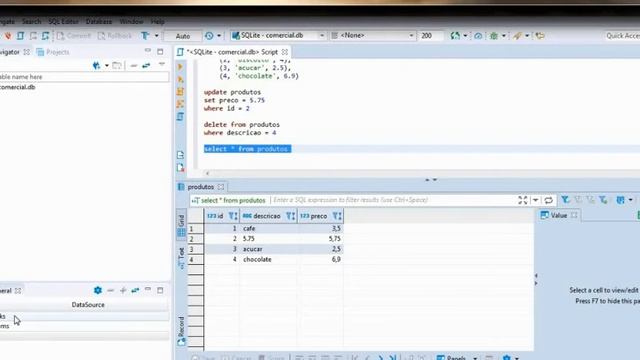Switch to the Projects tab
The width and height of the screenshot is (640, 360).
coord(53,52)
